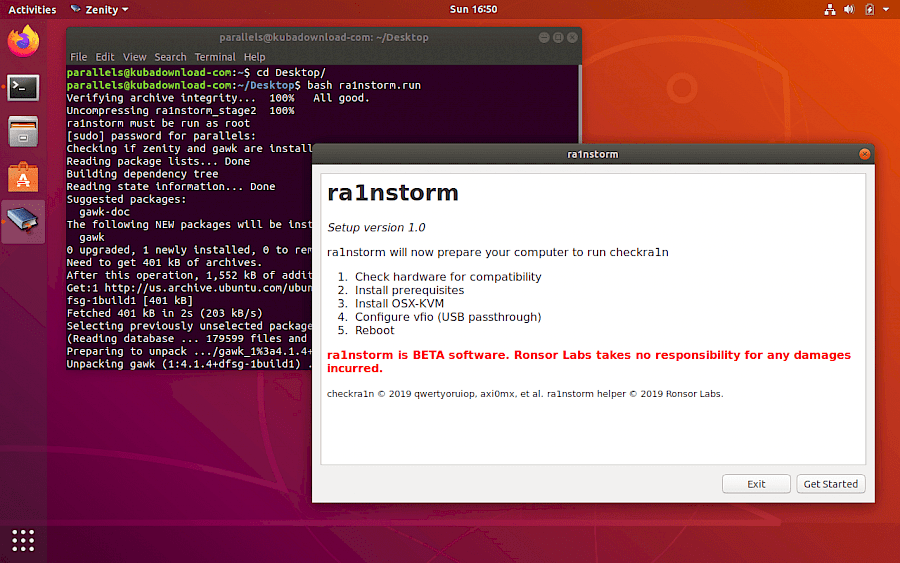Click 'Install prerequisites' list item
The height and width of the screenshot is (563, 900).
pyautogui.click(x=409, y=290)
